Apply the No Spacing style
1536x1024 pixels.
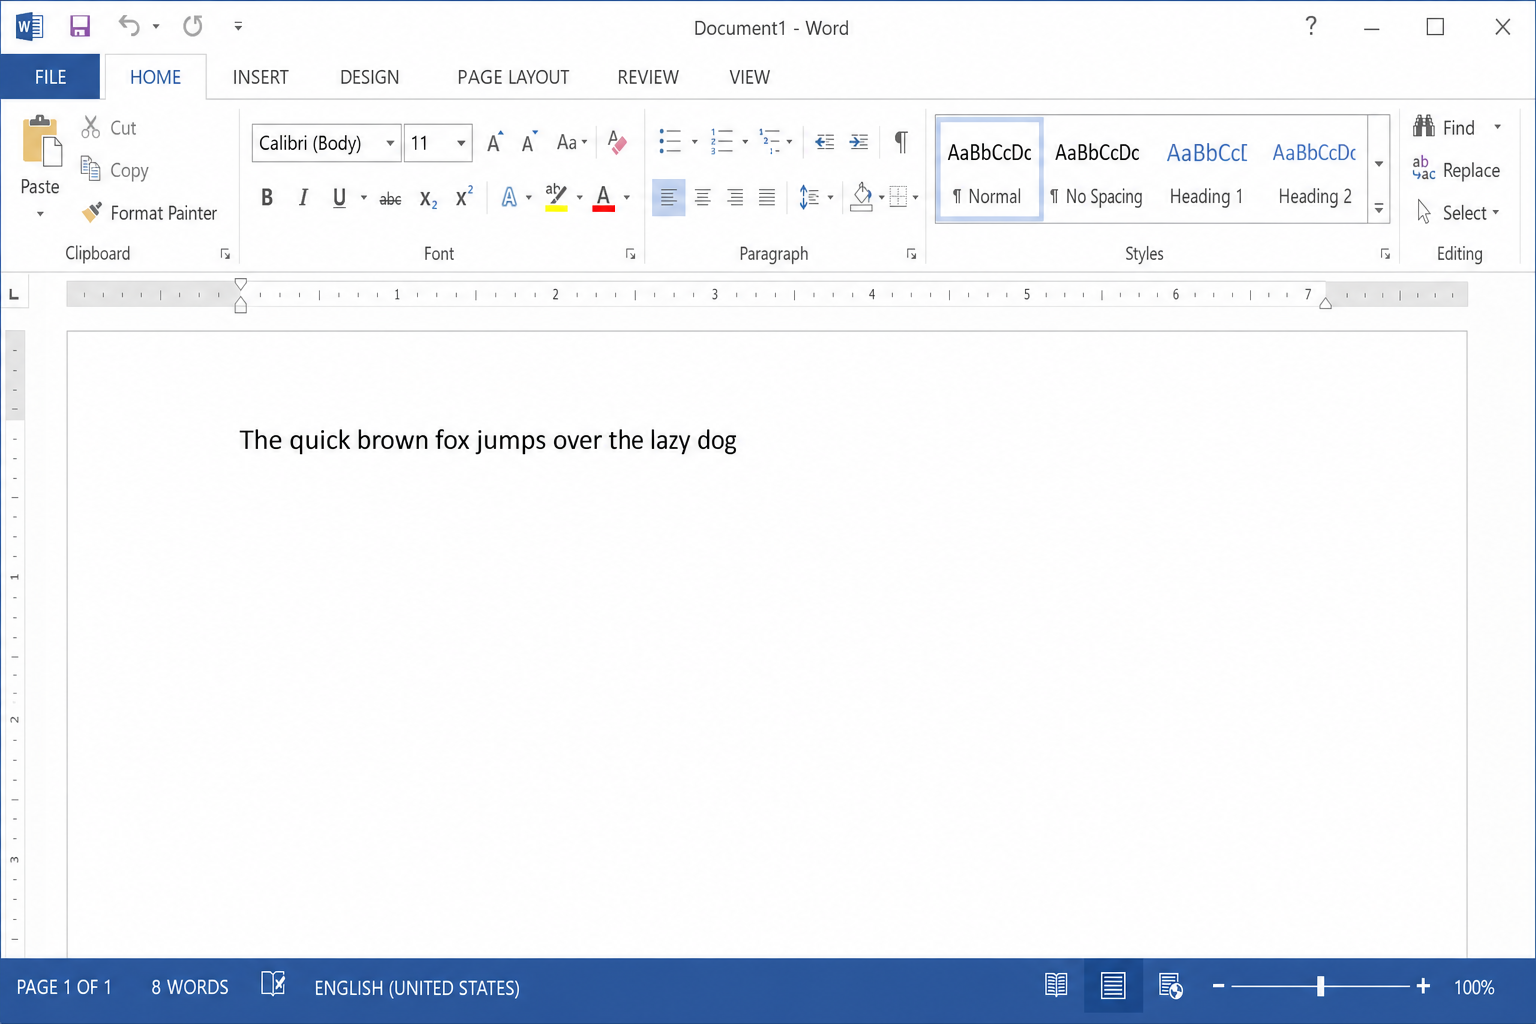(1097, 170)
